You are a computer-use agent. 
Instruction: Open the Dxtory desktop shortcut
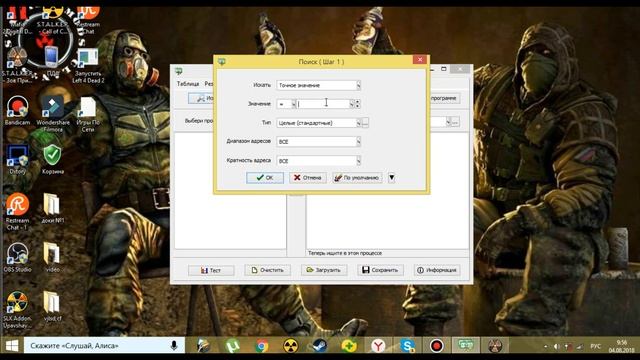click(17, 160)
